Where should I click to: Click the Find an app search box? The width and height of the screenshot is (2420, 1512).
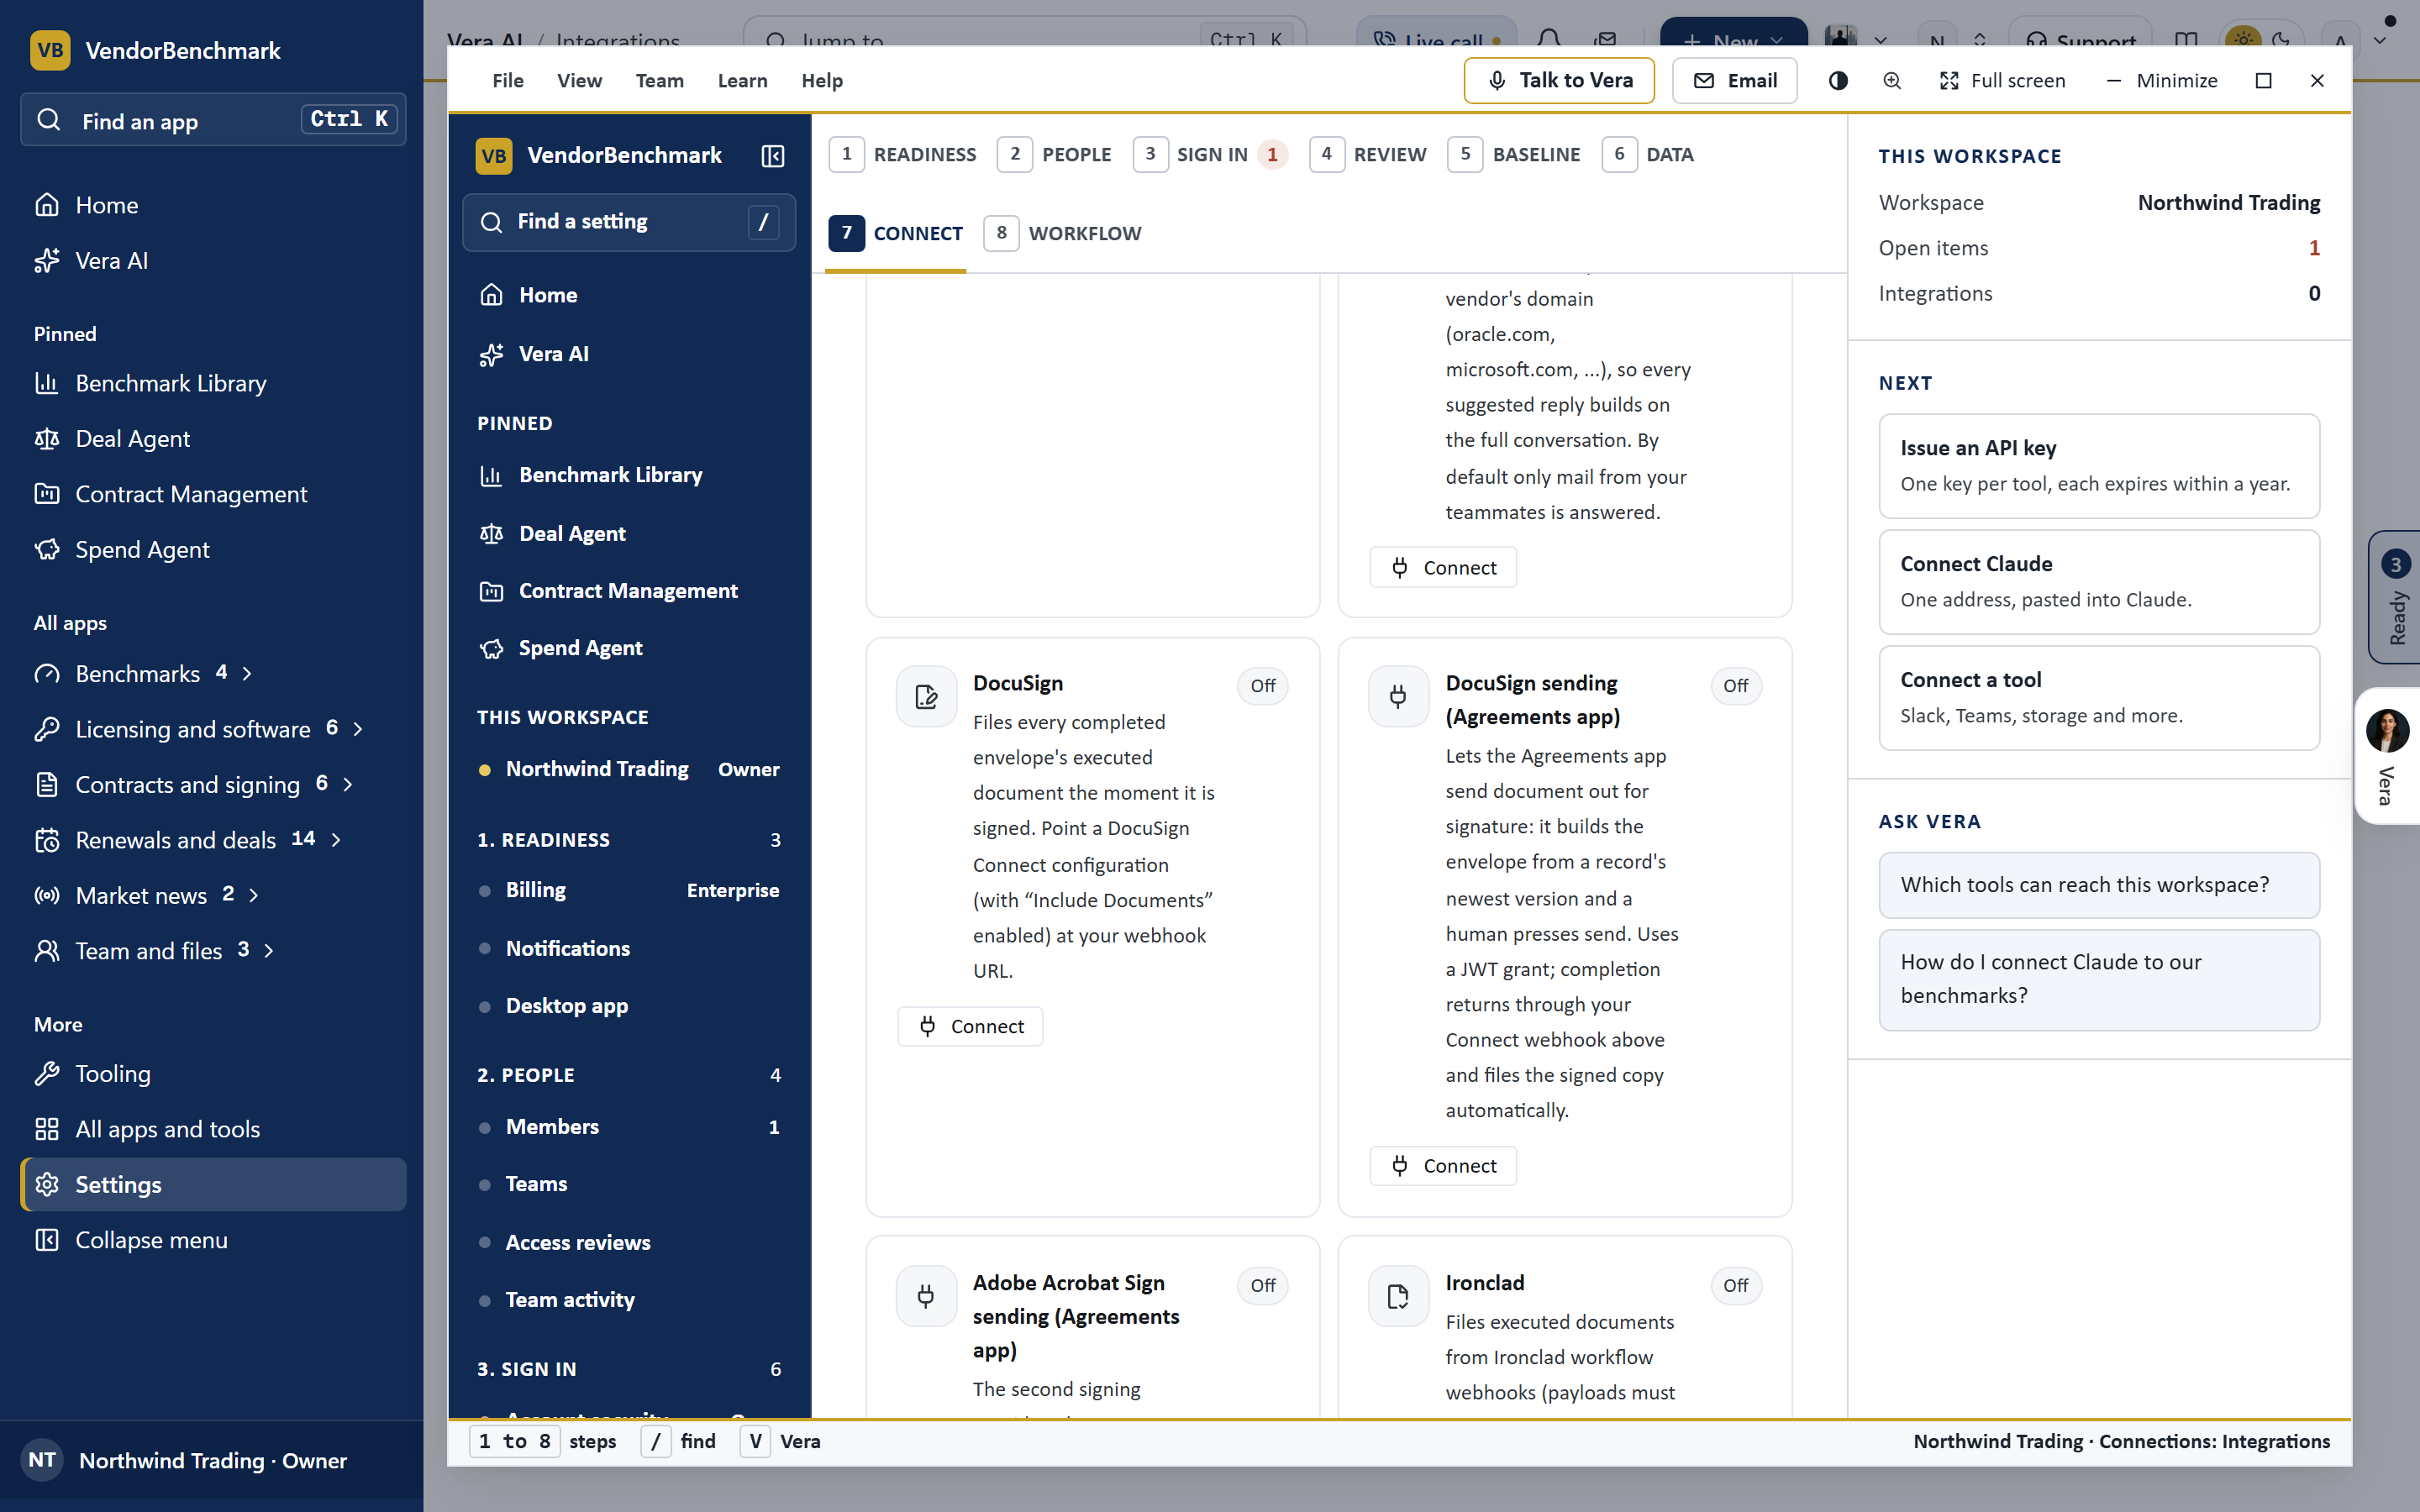point(213,120)
